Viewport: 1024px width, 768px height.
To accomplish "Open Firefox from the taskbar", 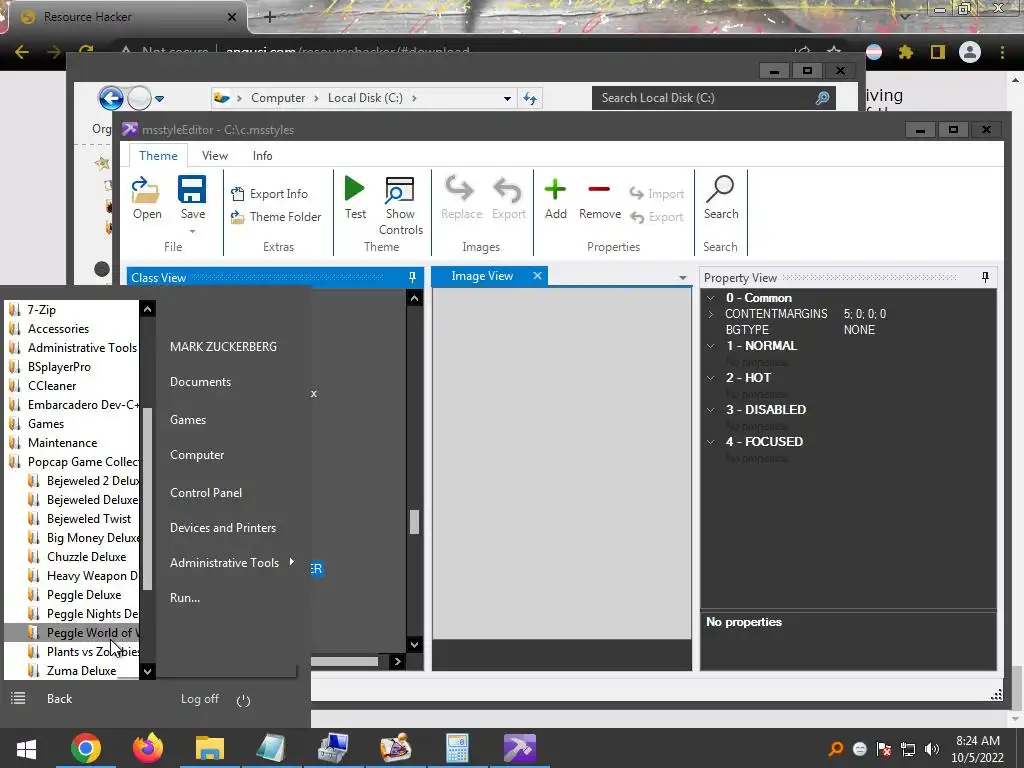I will [148, 748].
